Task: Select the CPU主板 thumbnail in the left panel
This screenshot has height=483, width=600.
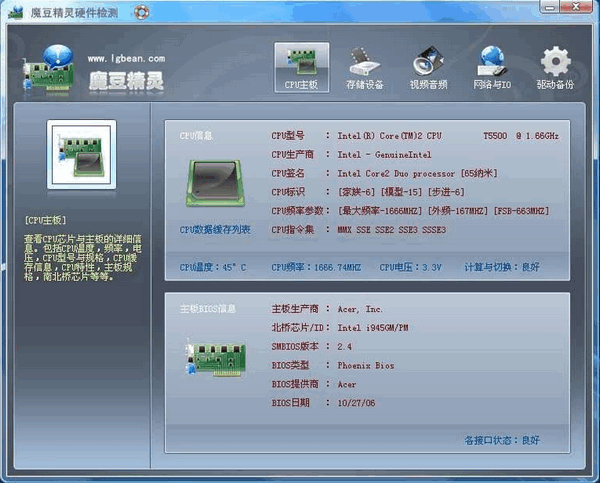Action: (82, 156)
